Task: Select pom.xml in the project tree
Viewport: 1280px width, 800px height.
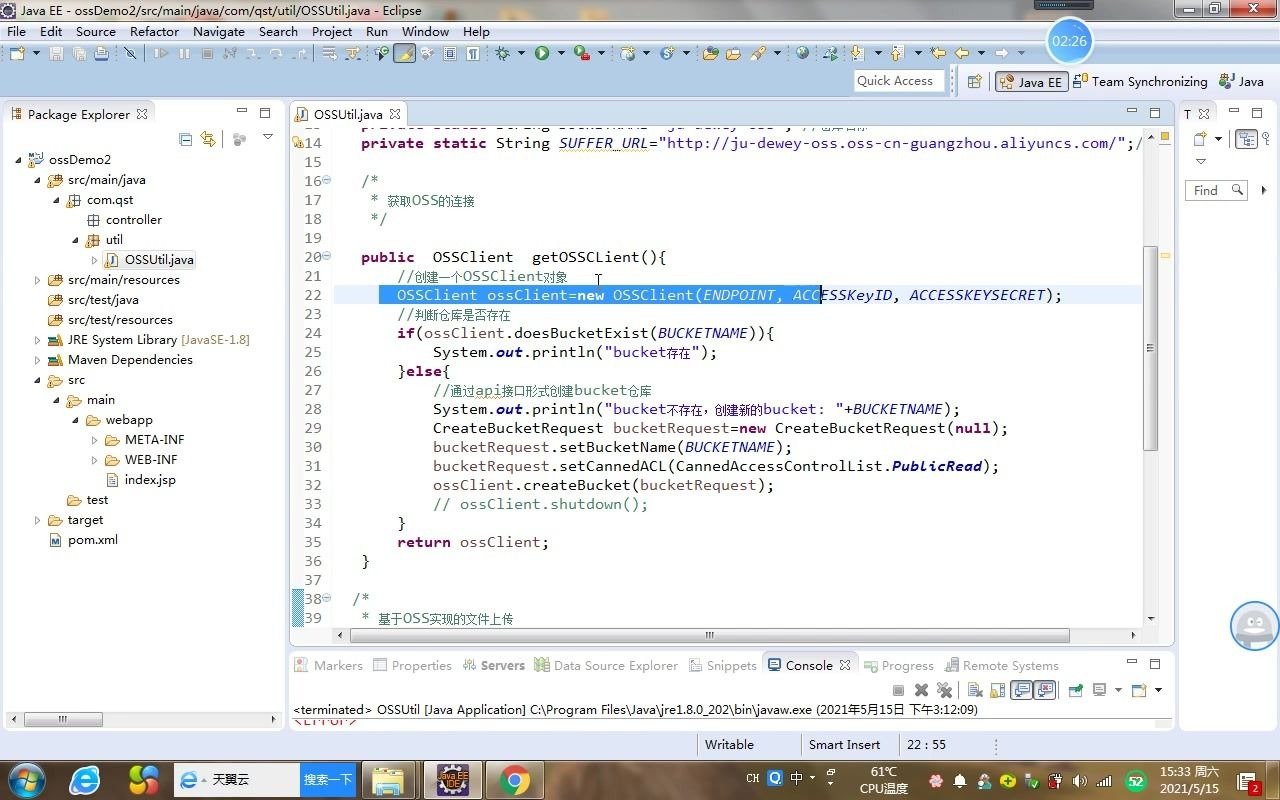Action: click(83, 540)
